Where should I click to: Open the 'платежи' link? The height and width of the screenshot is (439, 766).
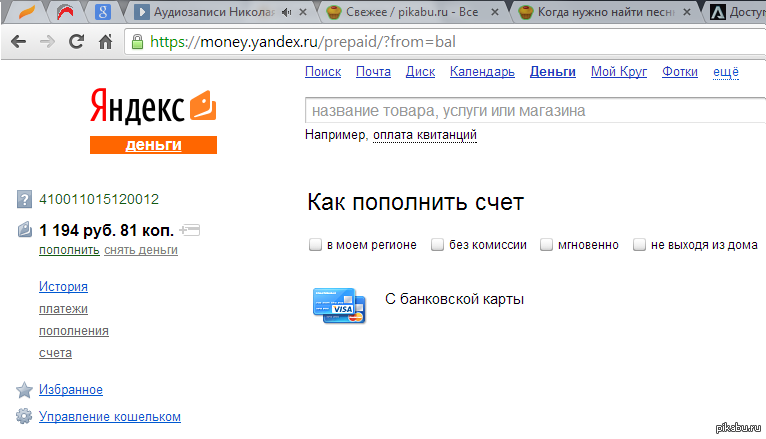tap(64, 309)
